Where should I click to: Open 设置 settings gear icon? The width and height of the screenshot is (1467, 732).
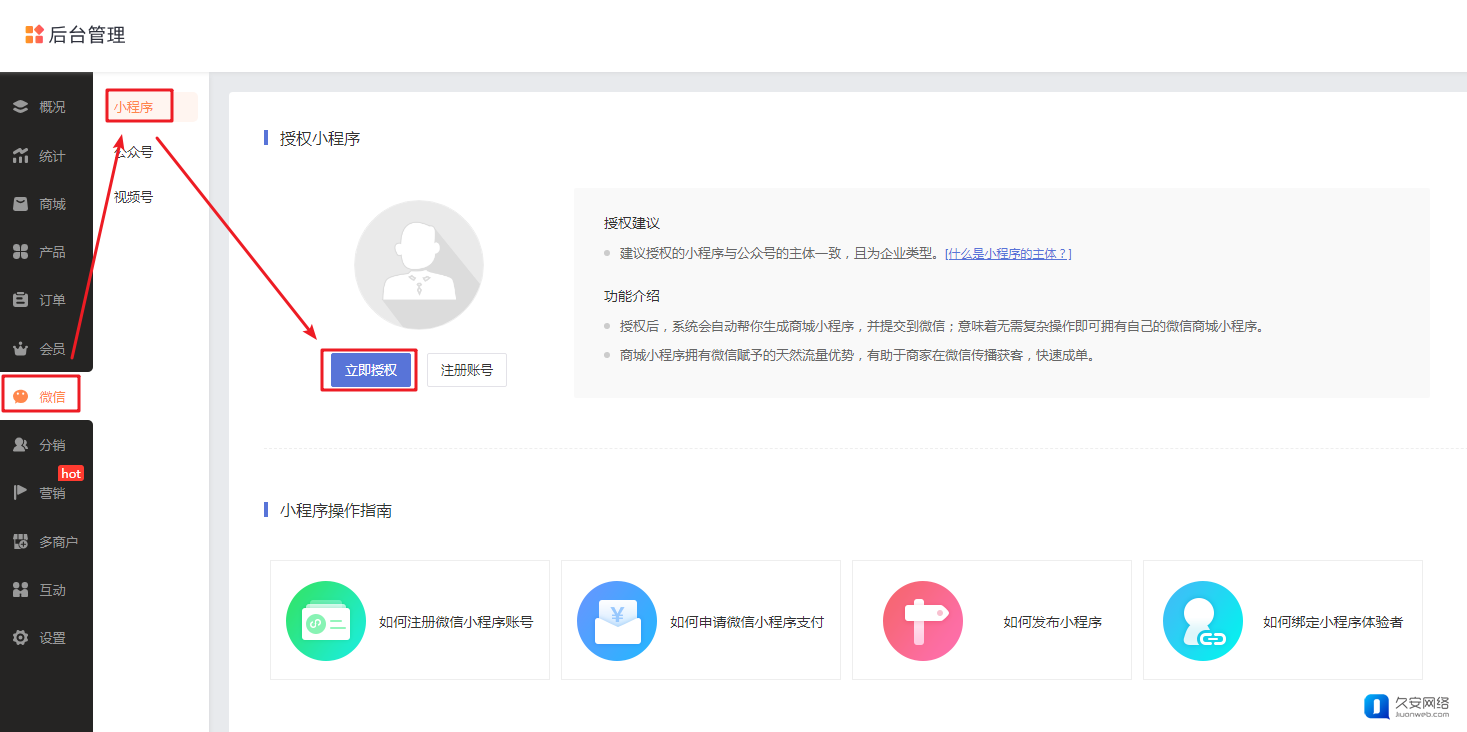tap(20, 638)
